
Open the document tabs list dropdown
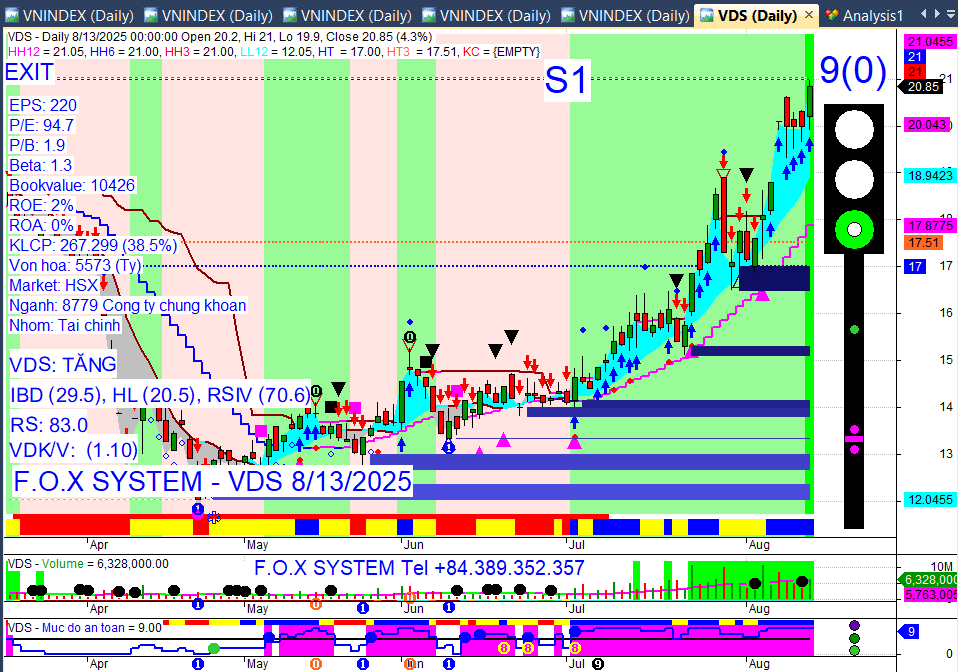[953, 14]
